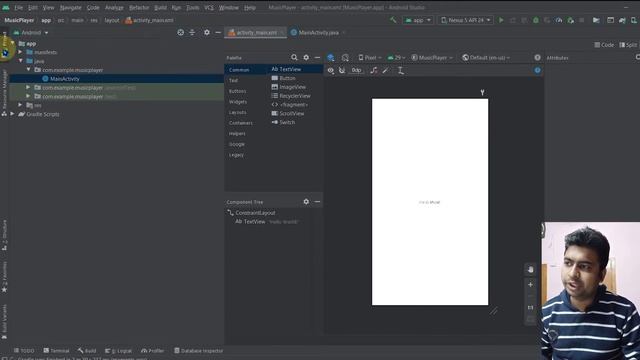Open the Android view dropdown
The image size is (640, 360).
point(31,32)
